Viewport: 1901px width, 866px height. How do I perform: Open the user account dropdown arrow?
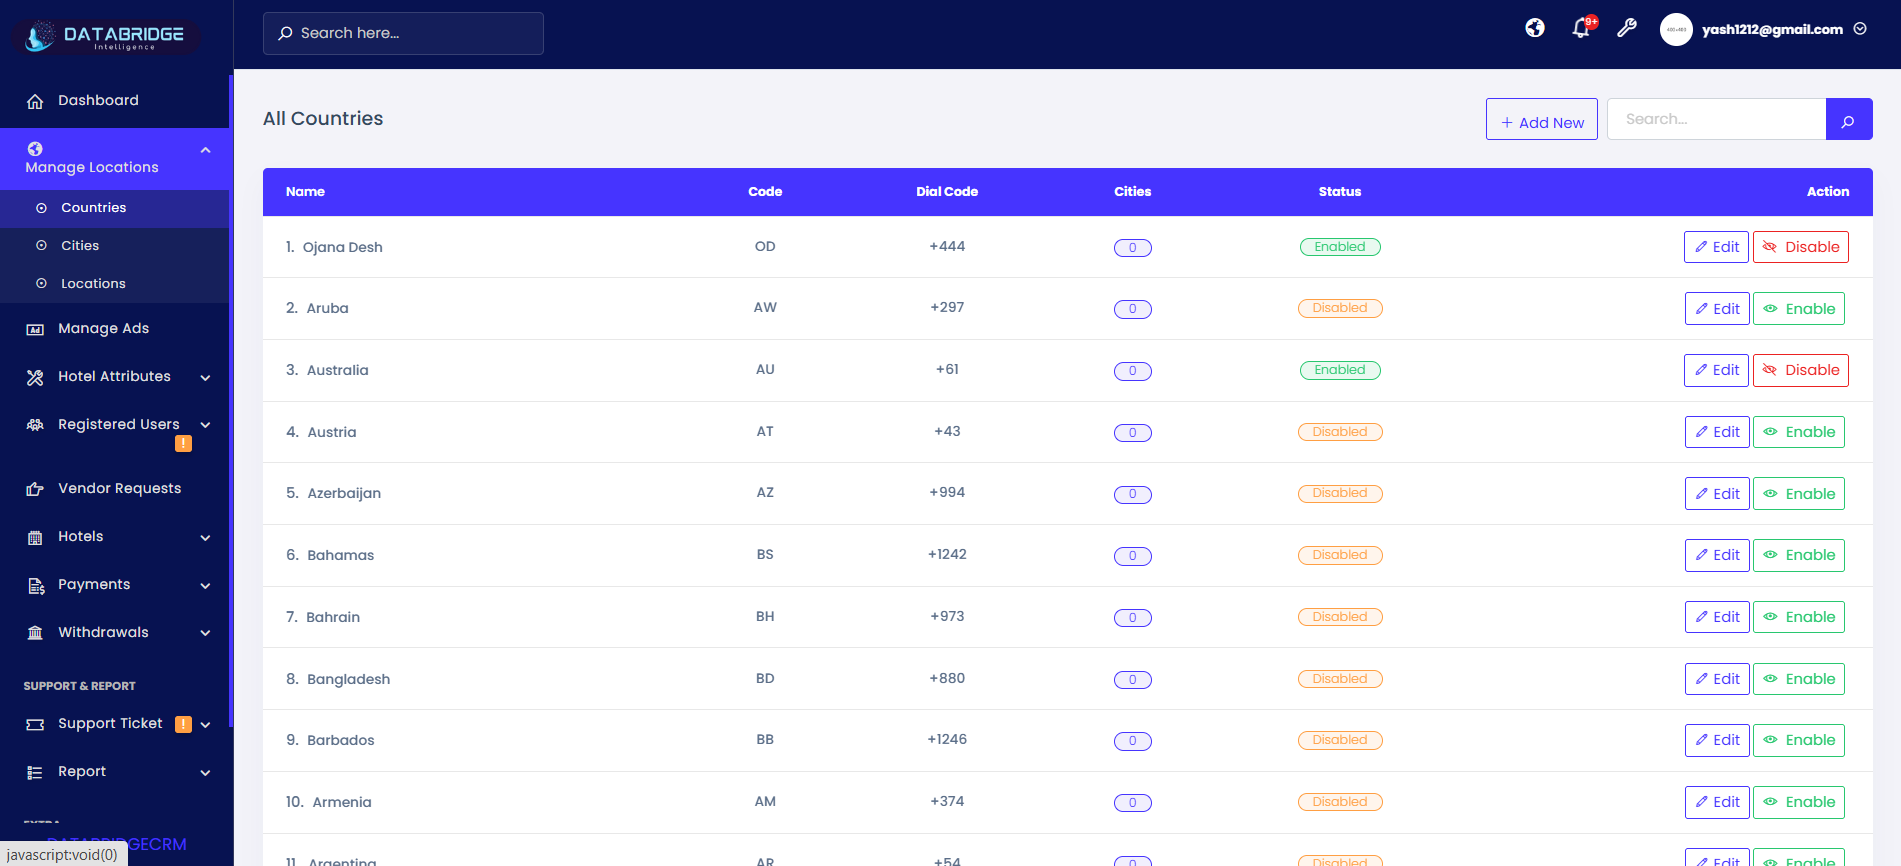click(x=1860, y=29)
